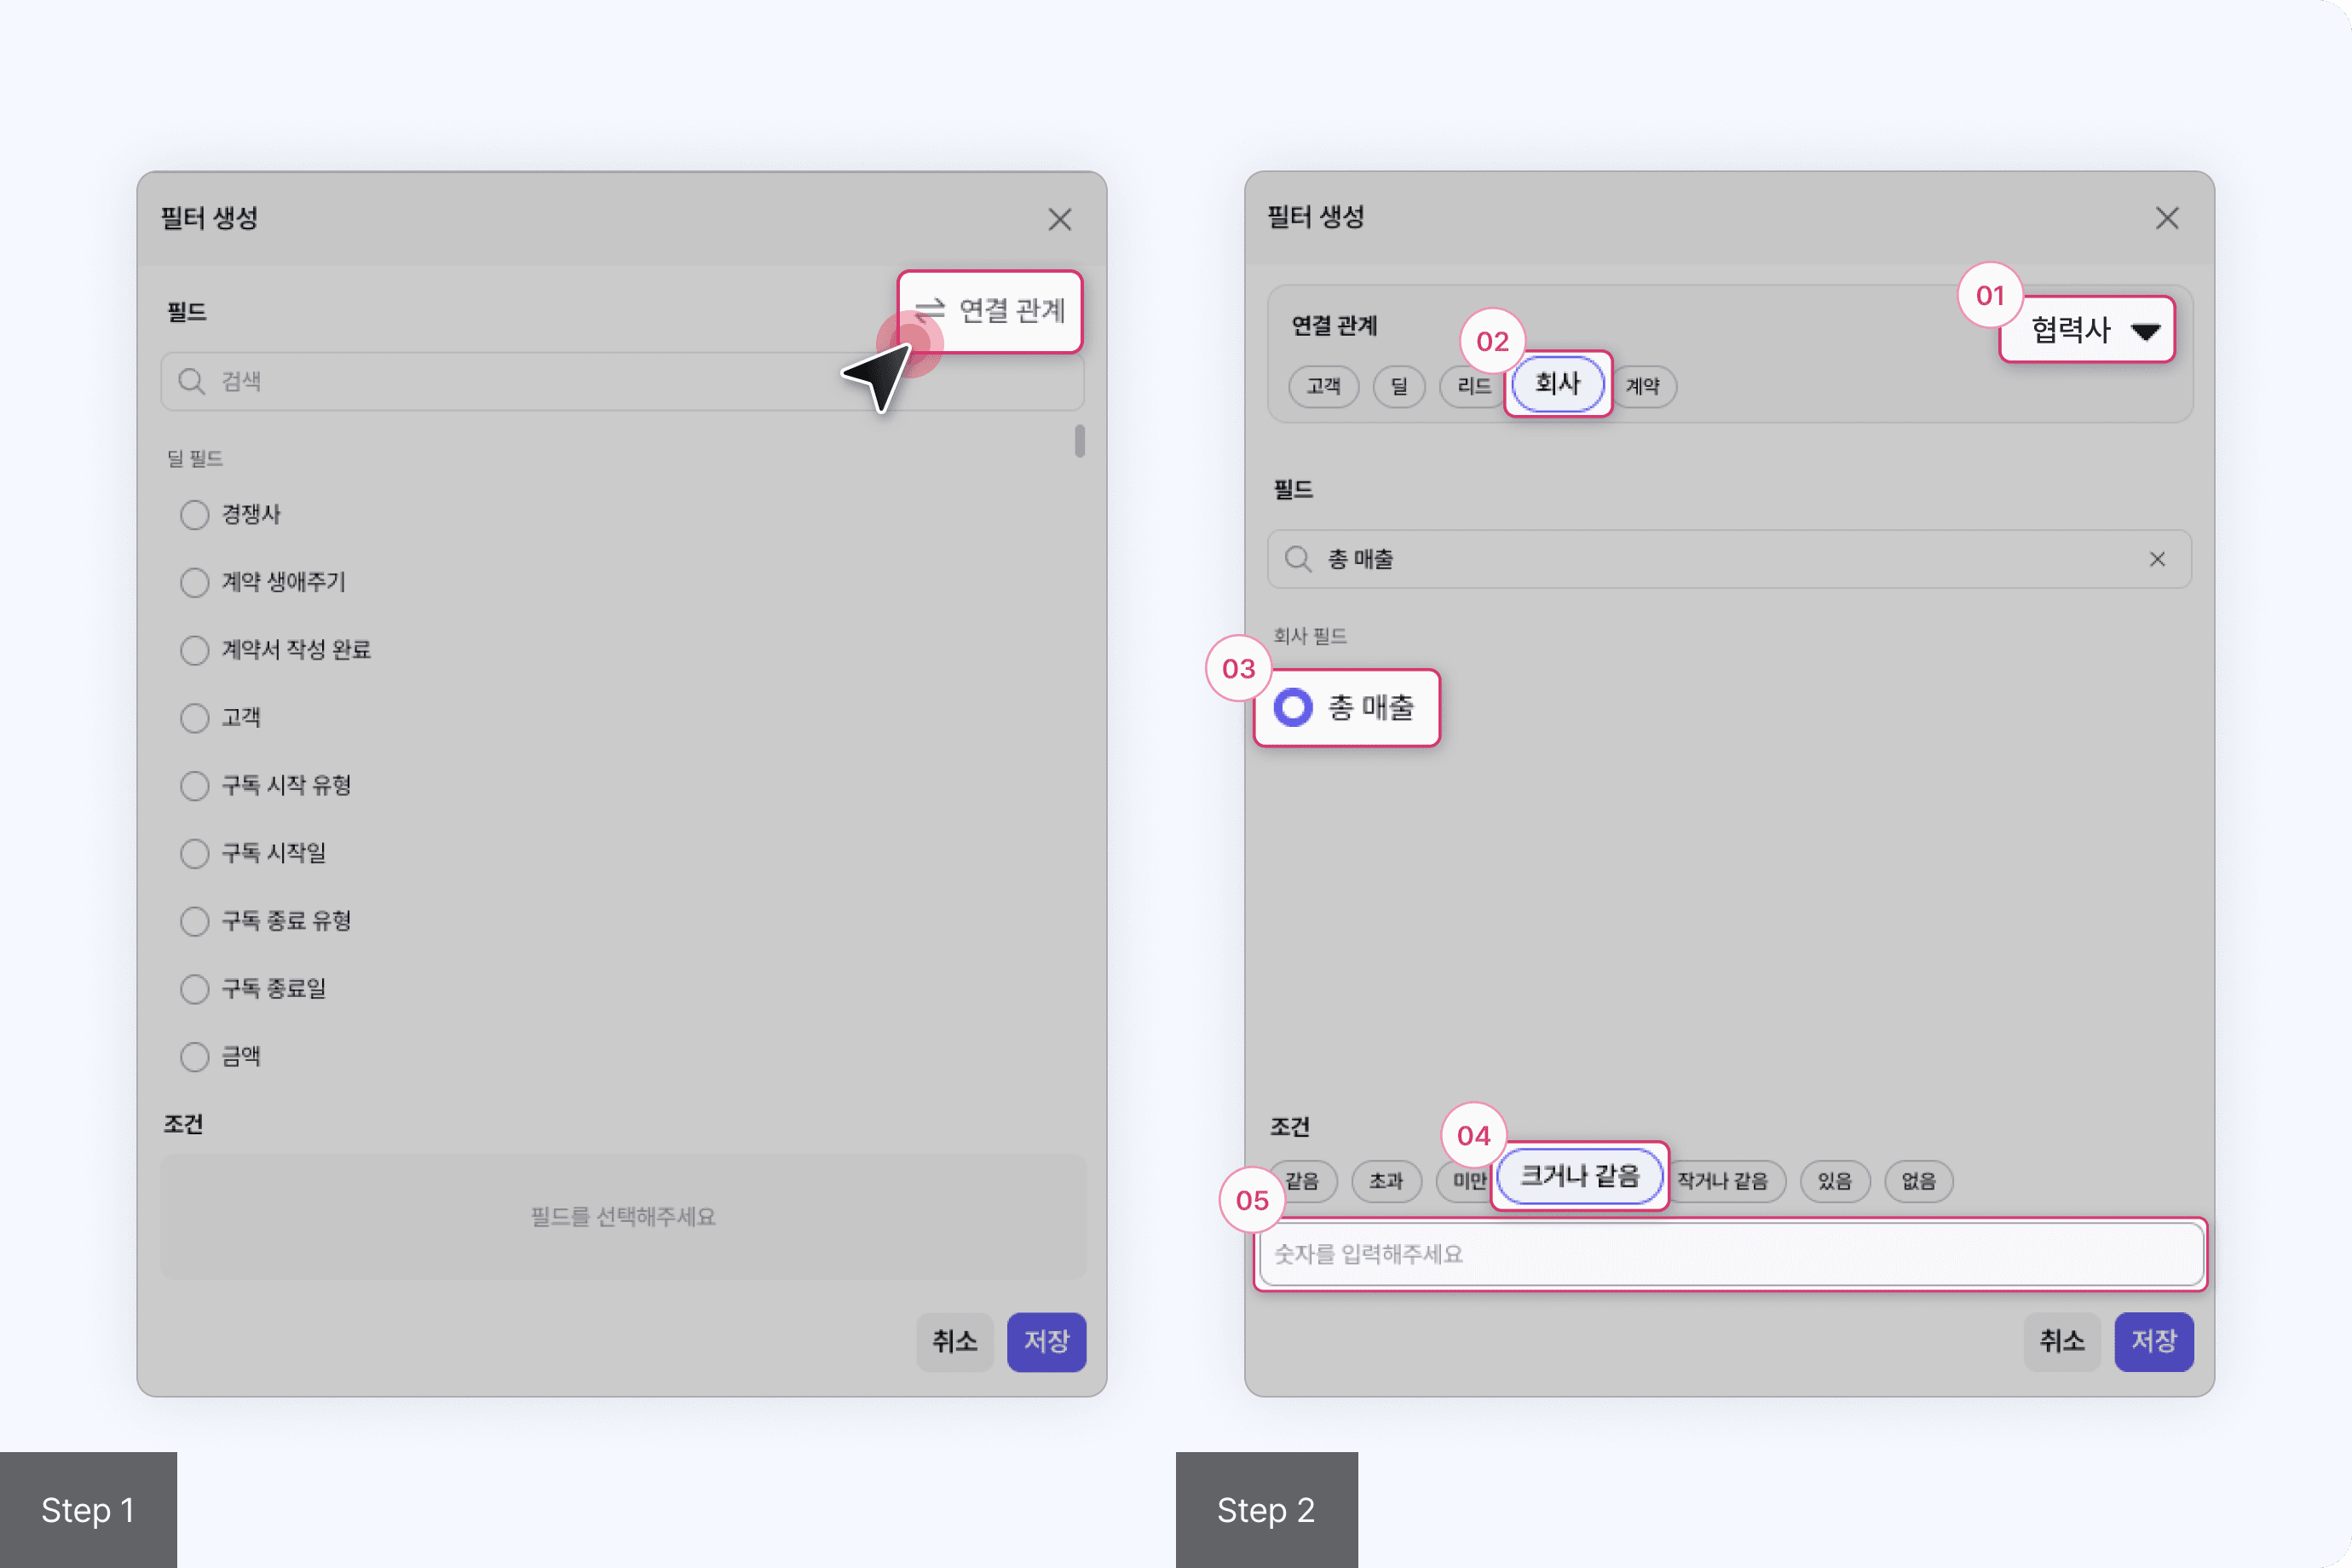Image resolution: width=2352 pixels, height=1568 pixels.
Task: Focus the 숫자를 입력해주세요 number input
Action: tap(1730, 1254)
